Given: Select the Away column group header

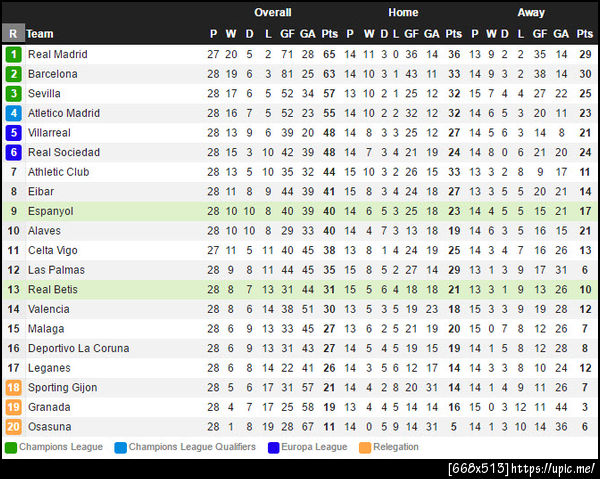Looking at the screenshot, I should click(531, 13).
